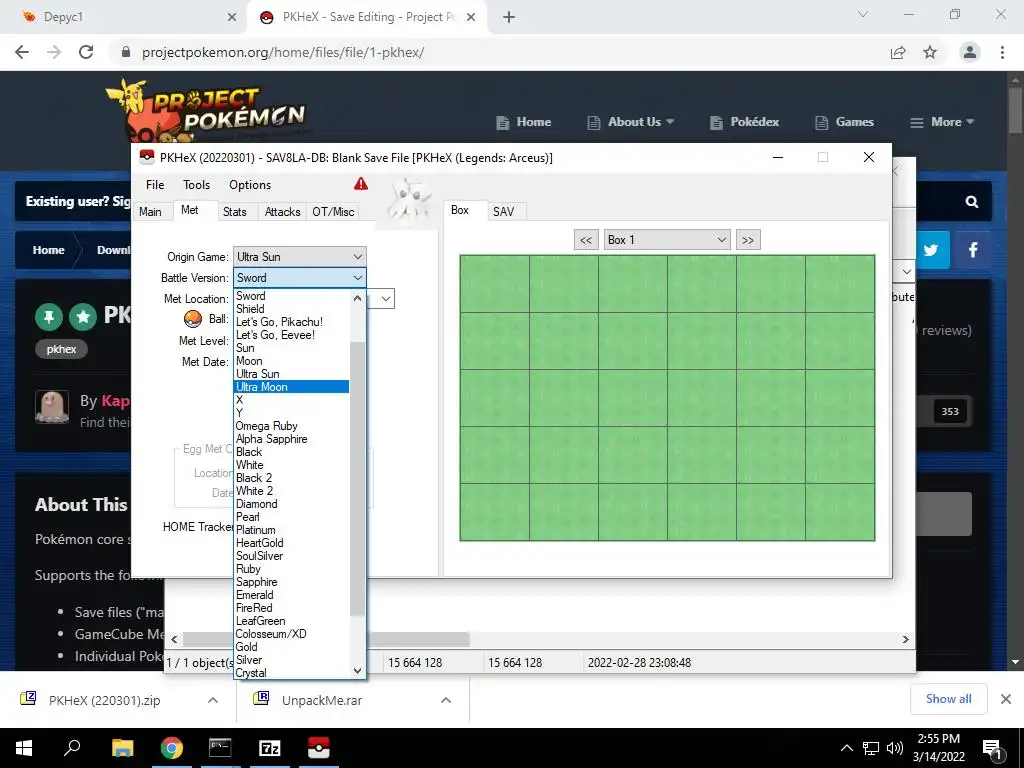Open the File menu in PKHeX
Image resolution: width=1024 pixels, height=768 pixels.
click(x=155, y=185)
